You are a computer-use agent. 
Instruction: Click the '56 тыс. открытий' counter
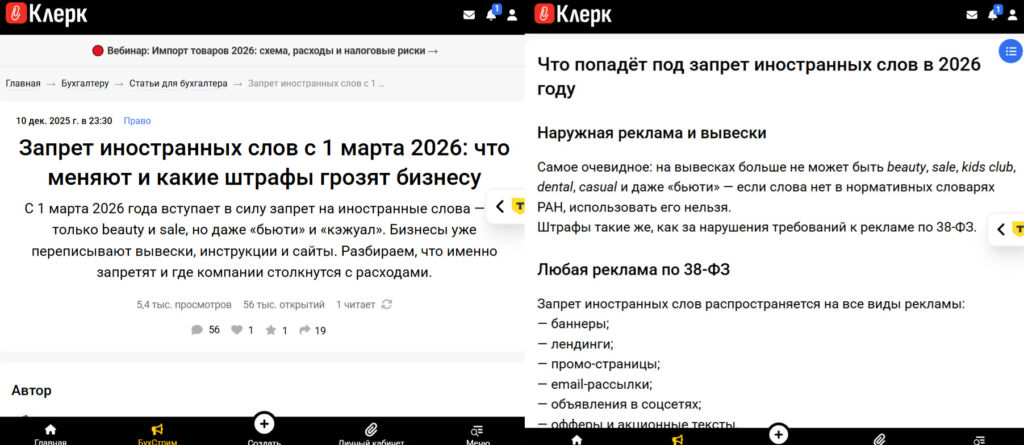click(284, 305)
